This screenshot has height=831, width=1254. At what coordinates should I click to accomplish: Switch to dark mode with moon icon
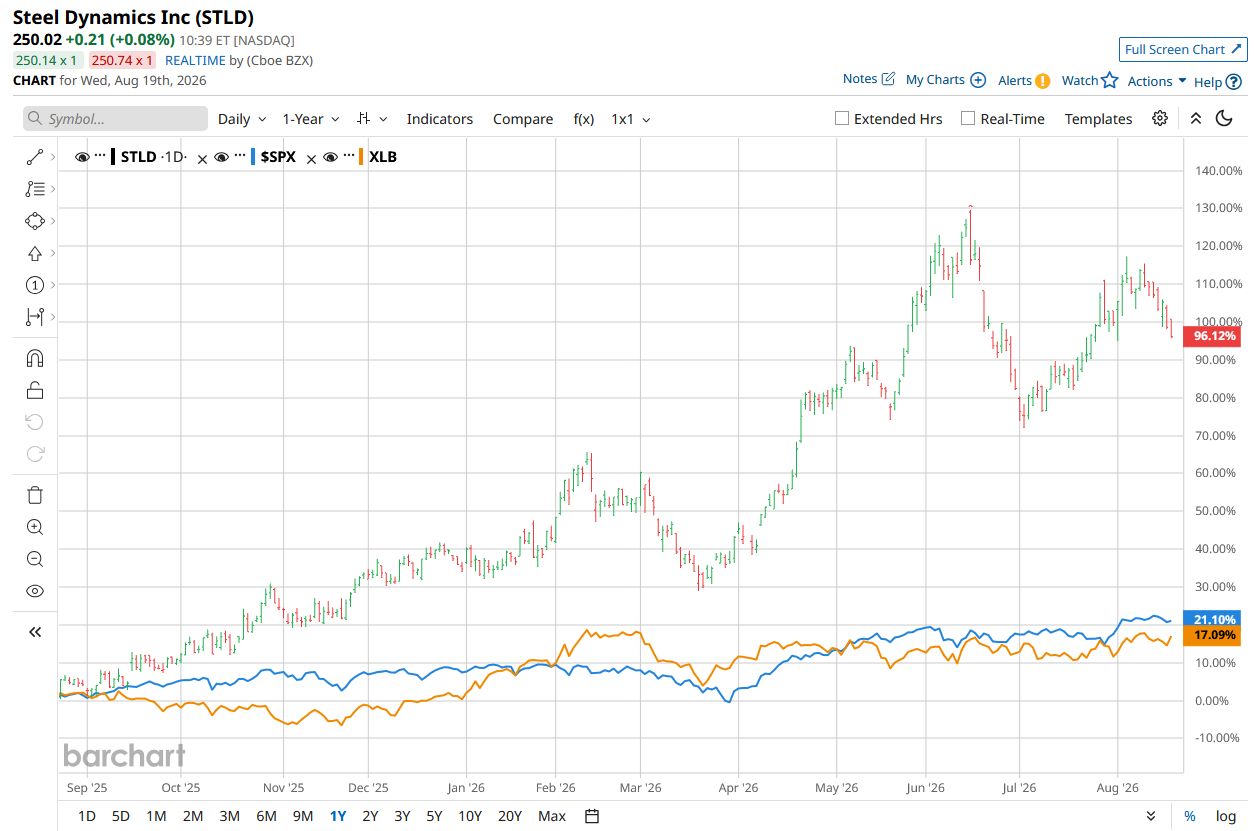point(1224,118)
